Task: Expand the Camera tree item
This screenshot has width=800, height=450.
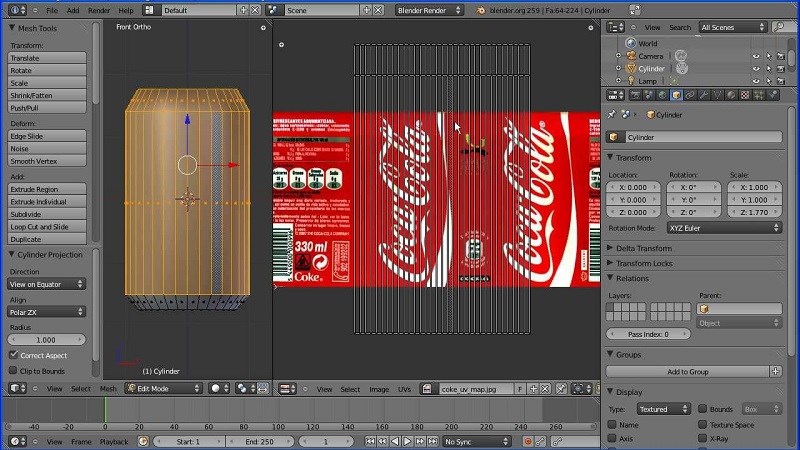Action: pos(618,56)
